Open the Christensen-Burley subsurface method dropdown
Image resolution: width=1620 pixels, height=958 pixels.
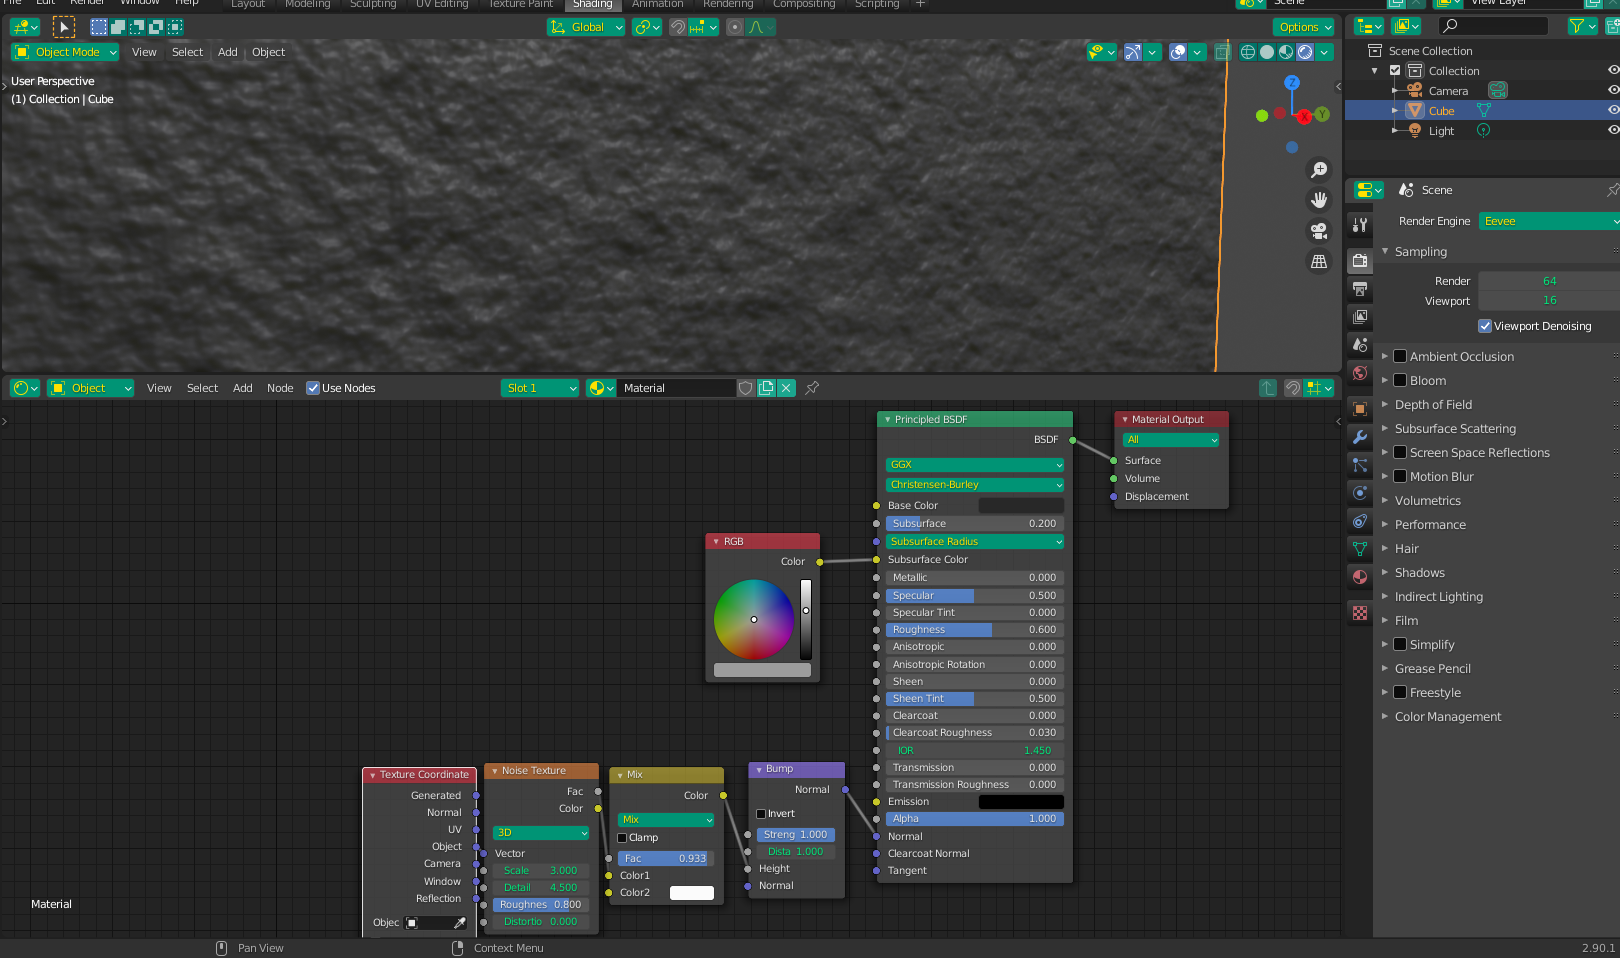coord(975,485)
